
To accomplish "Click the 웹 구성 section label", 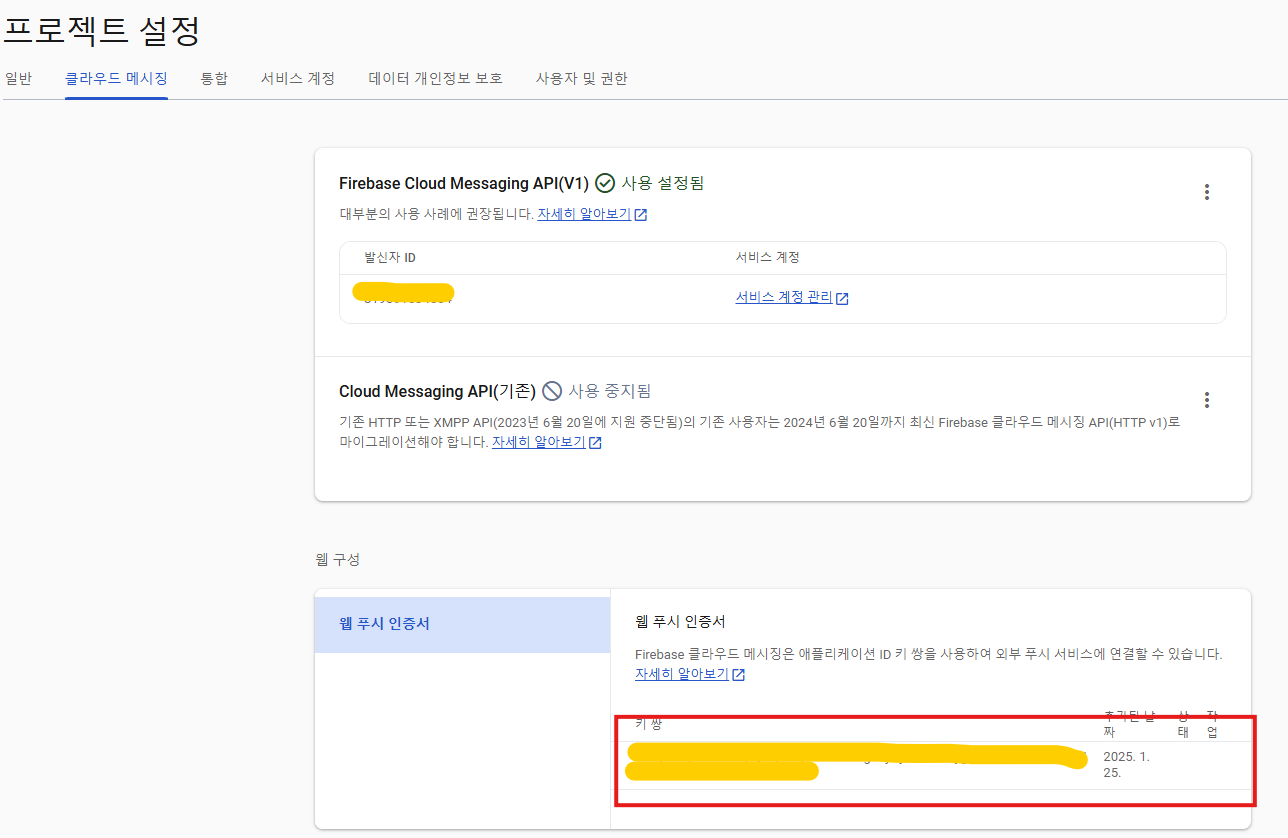I will click(338, 559).
